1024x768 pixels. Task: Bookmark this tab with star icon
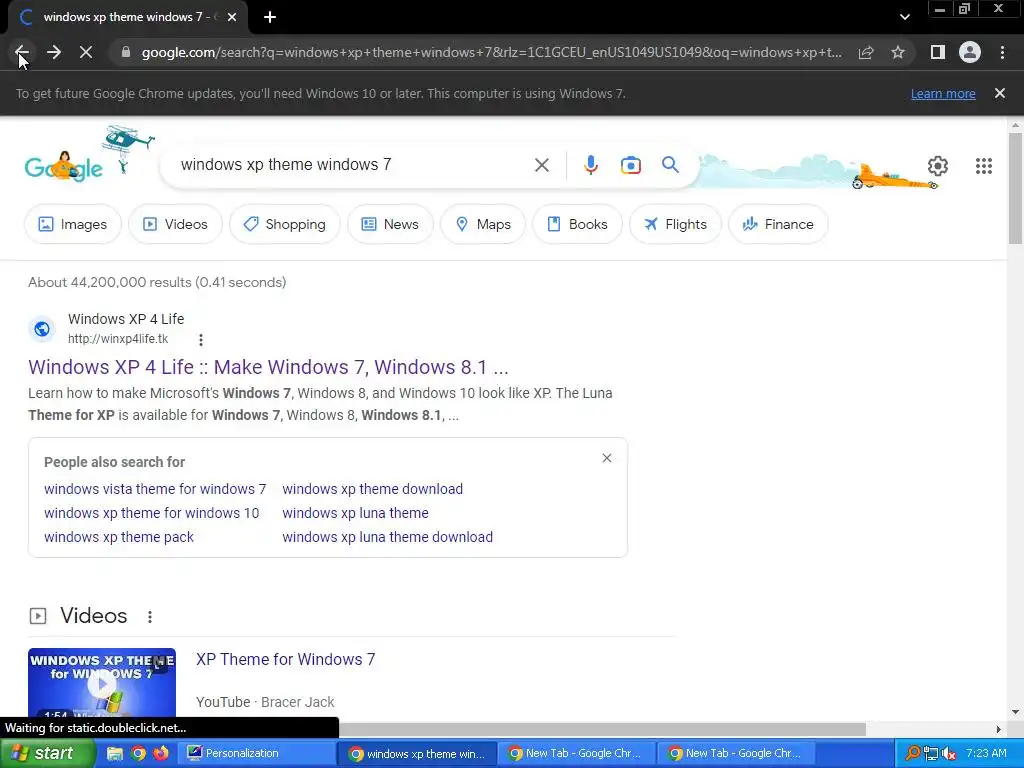click(x=898, y=52)
